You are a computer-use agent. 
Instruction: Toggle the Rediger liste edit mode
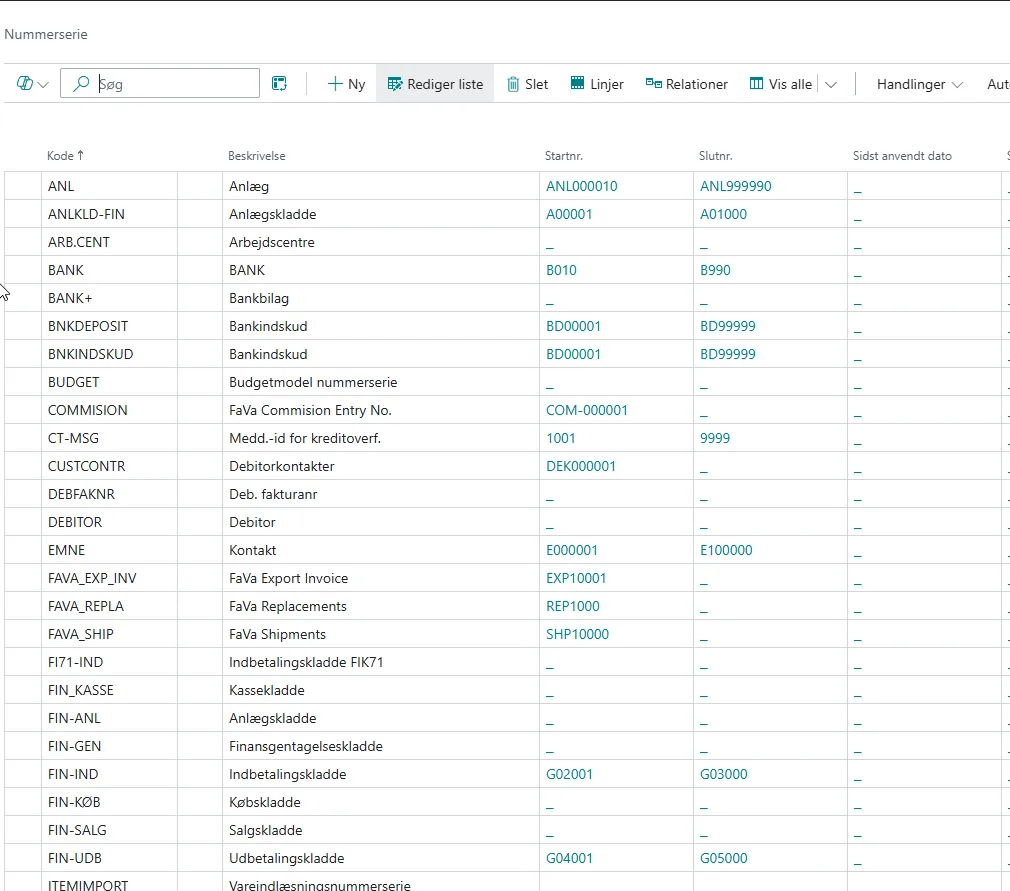click(x=435, y=84)
